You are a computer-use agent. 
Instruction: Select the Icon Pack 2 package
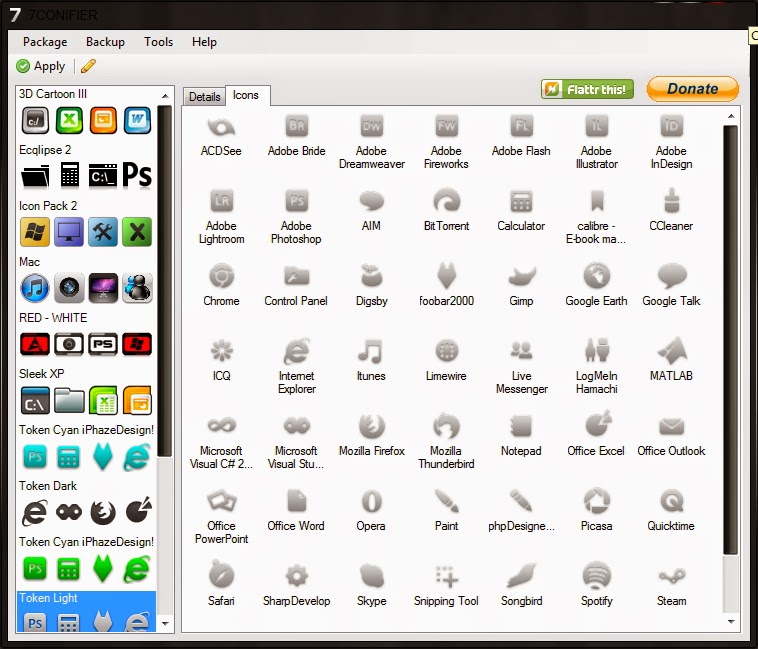[x=87, y=224]
